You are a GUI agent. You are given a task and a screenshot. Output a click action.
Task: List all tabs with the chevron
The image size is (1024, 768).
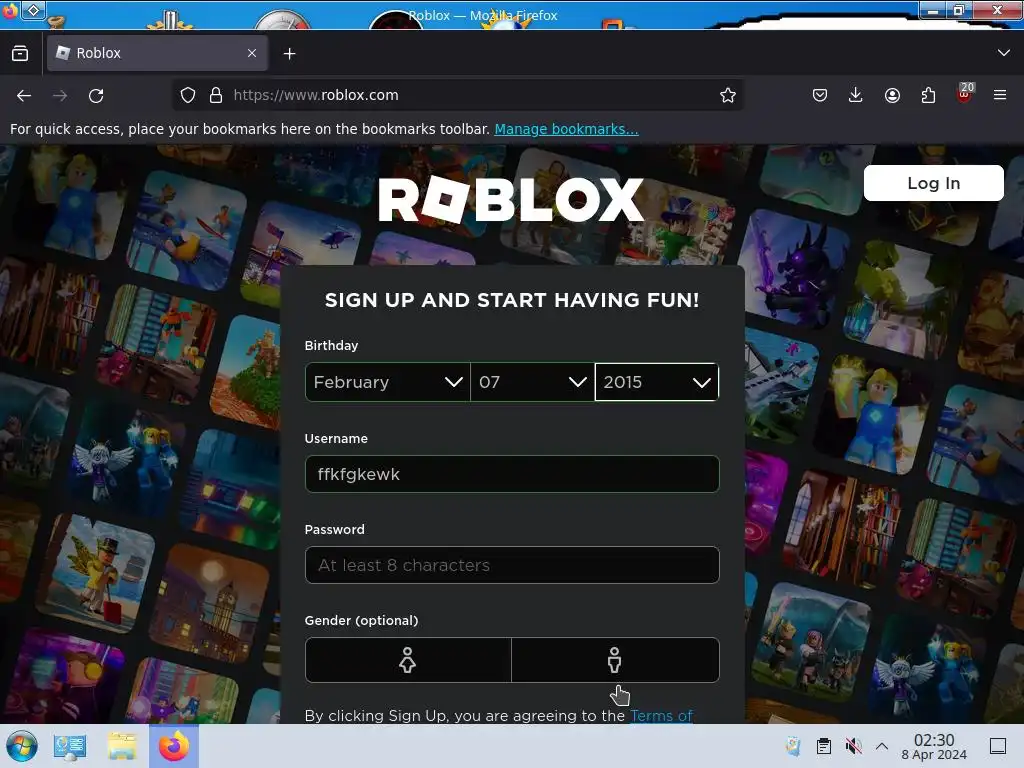[1004, 53]
